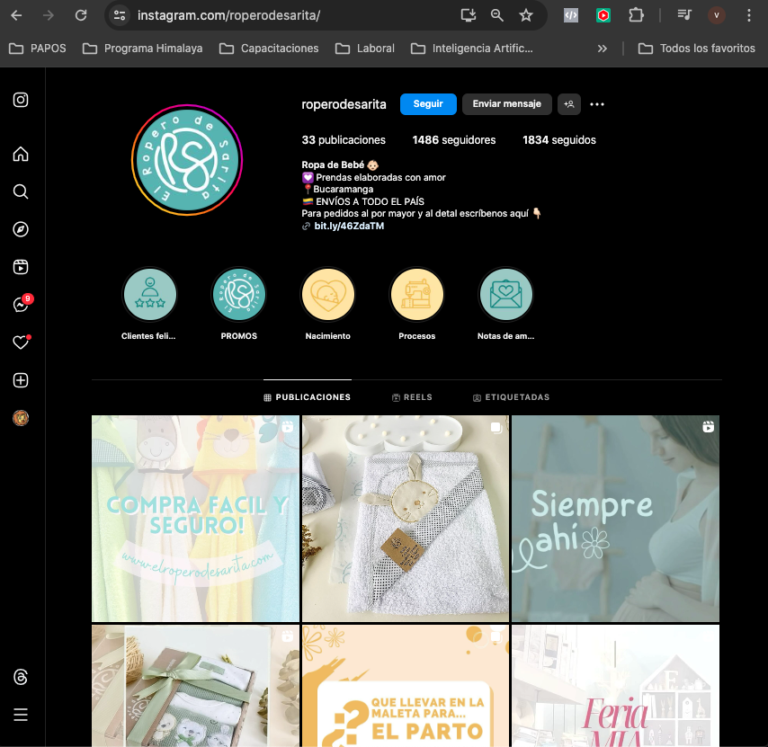Open PAPOS bookmarks folder
Screen dimensions: 768x747
point(37,48)
